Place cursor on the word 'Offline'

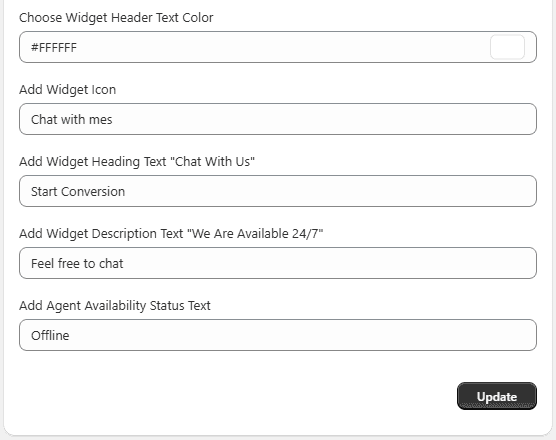pyautogui.click(x=50, y=335)
